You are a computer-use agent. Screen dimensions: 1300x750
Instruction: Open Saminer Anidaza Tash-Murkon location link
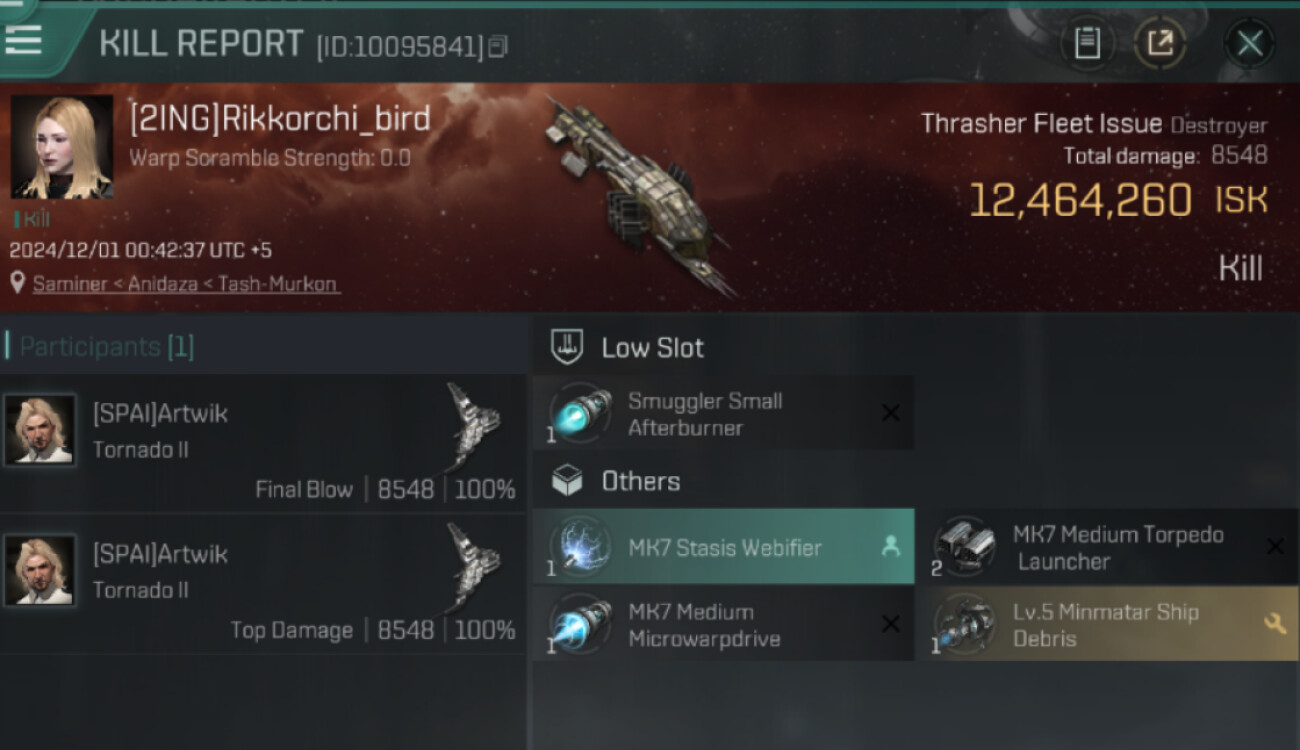(x=186, y=284)
